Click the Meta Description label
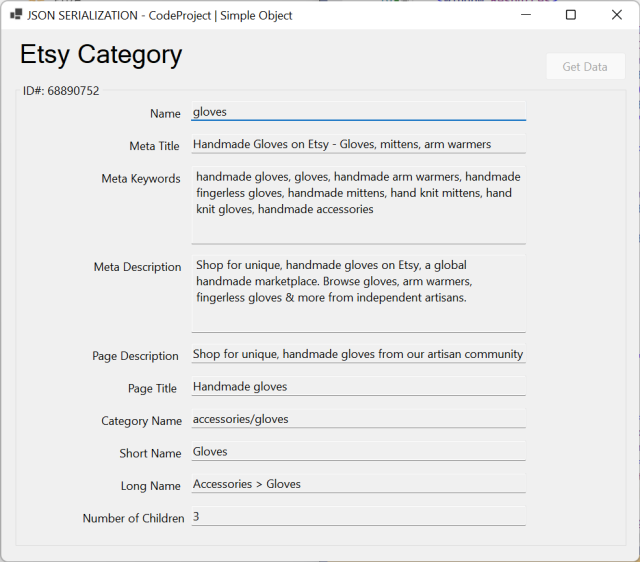The image size is (640, 562). pos(138,267)
